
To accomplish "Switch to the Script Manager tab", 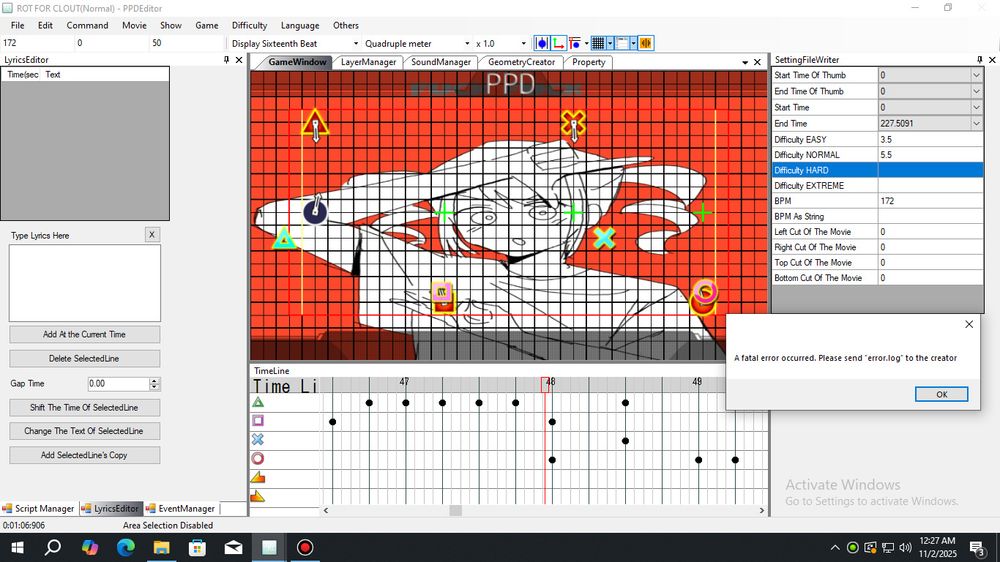I will [38, 508].
